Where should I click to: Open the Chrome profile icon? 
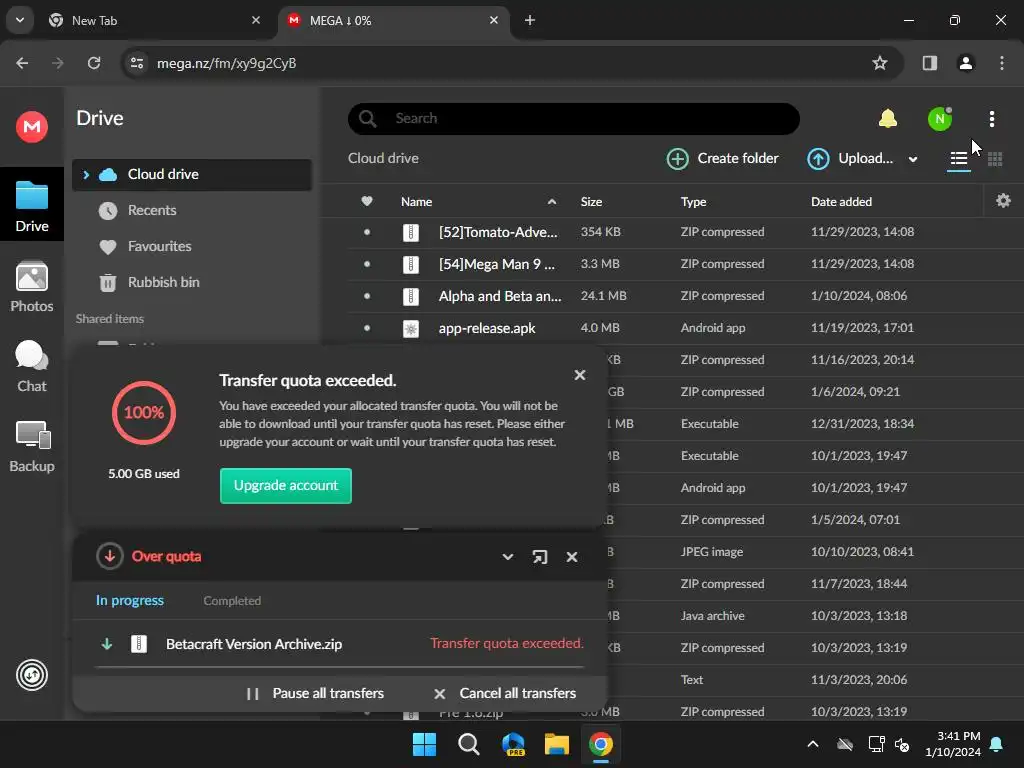click(x=965, y=63)
